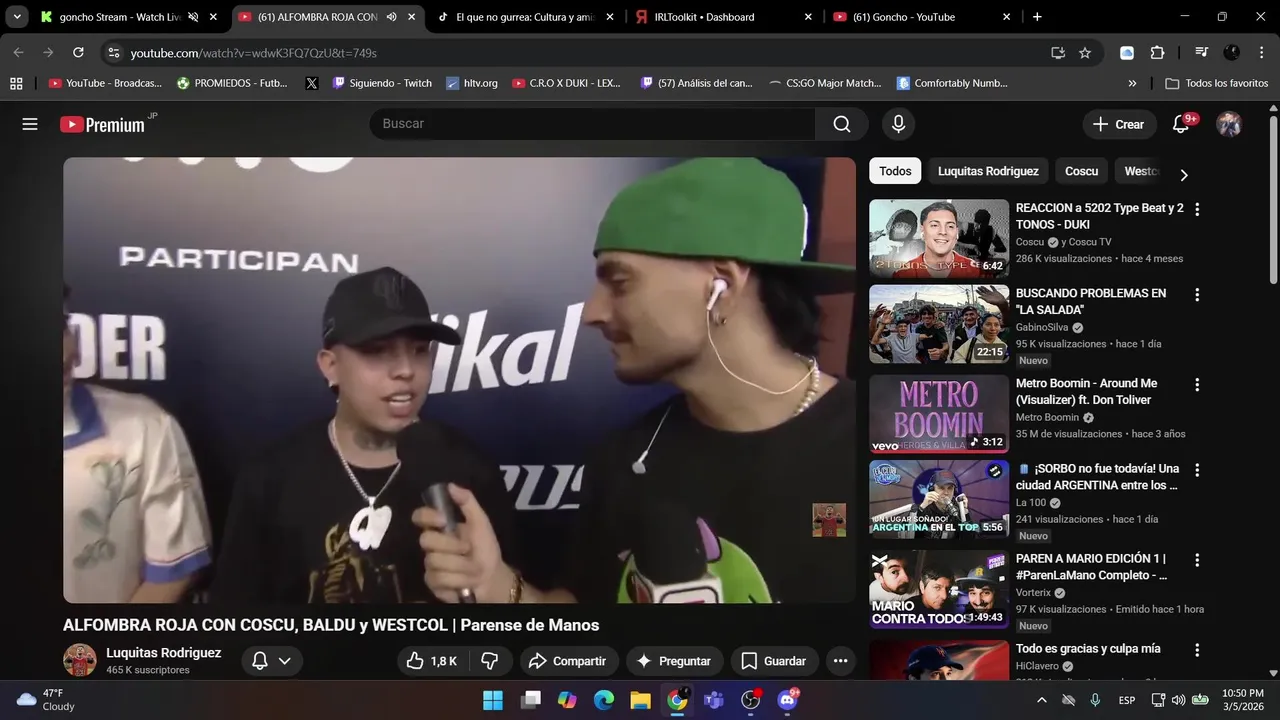Expand Chrome tab search dropdown
The height and width of the screenshot is (720, 1280).
click(x=17, y=17)
